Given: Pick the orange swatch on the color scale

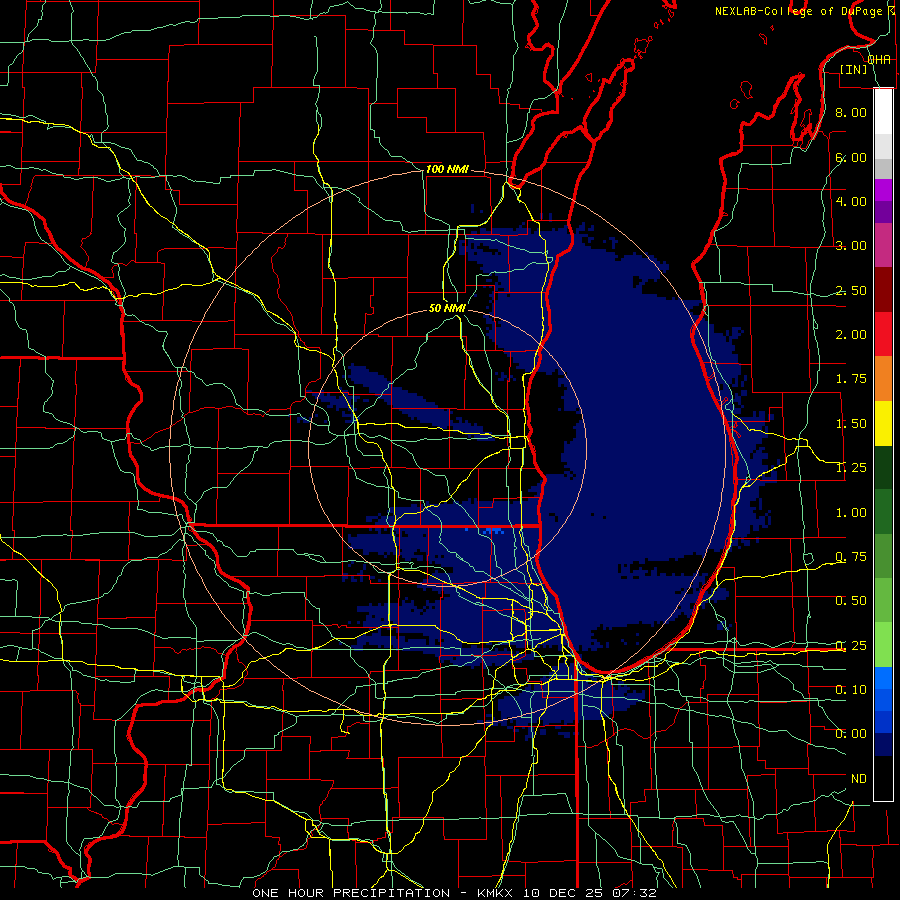Looking at the screenshot, I should [883, 379].
